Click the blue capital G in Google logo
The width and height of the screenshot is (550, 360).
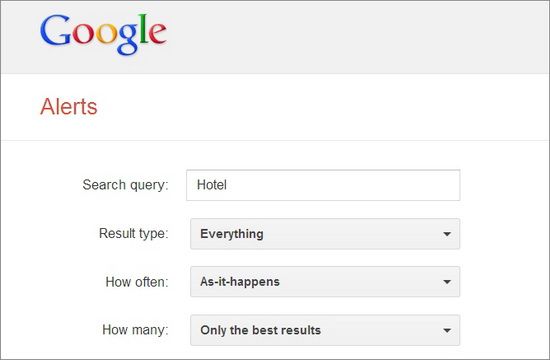[x=56, y=30]
